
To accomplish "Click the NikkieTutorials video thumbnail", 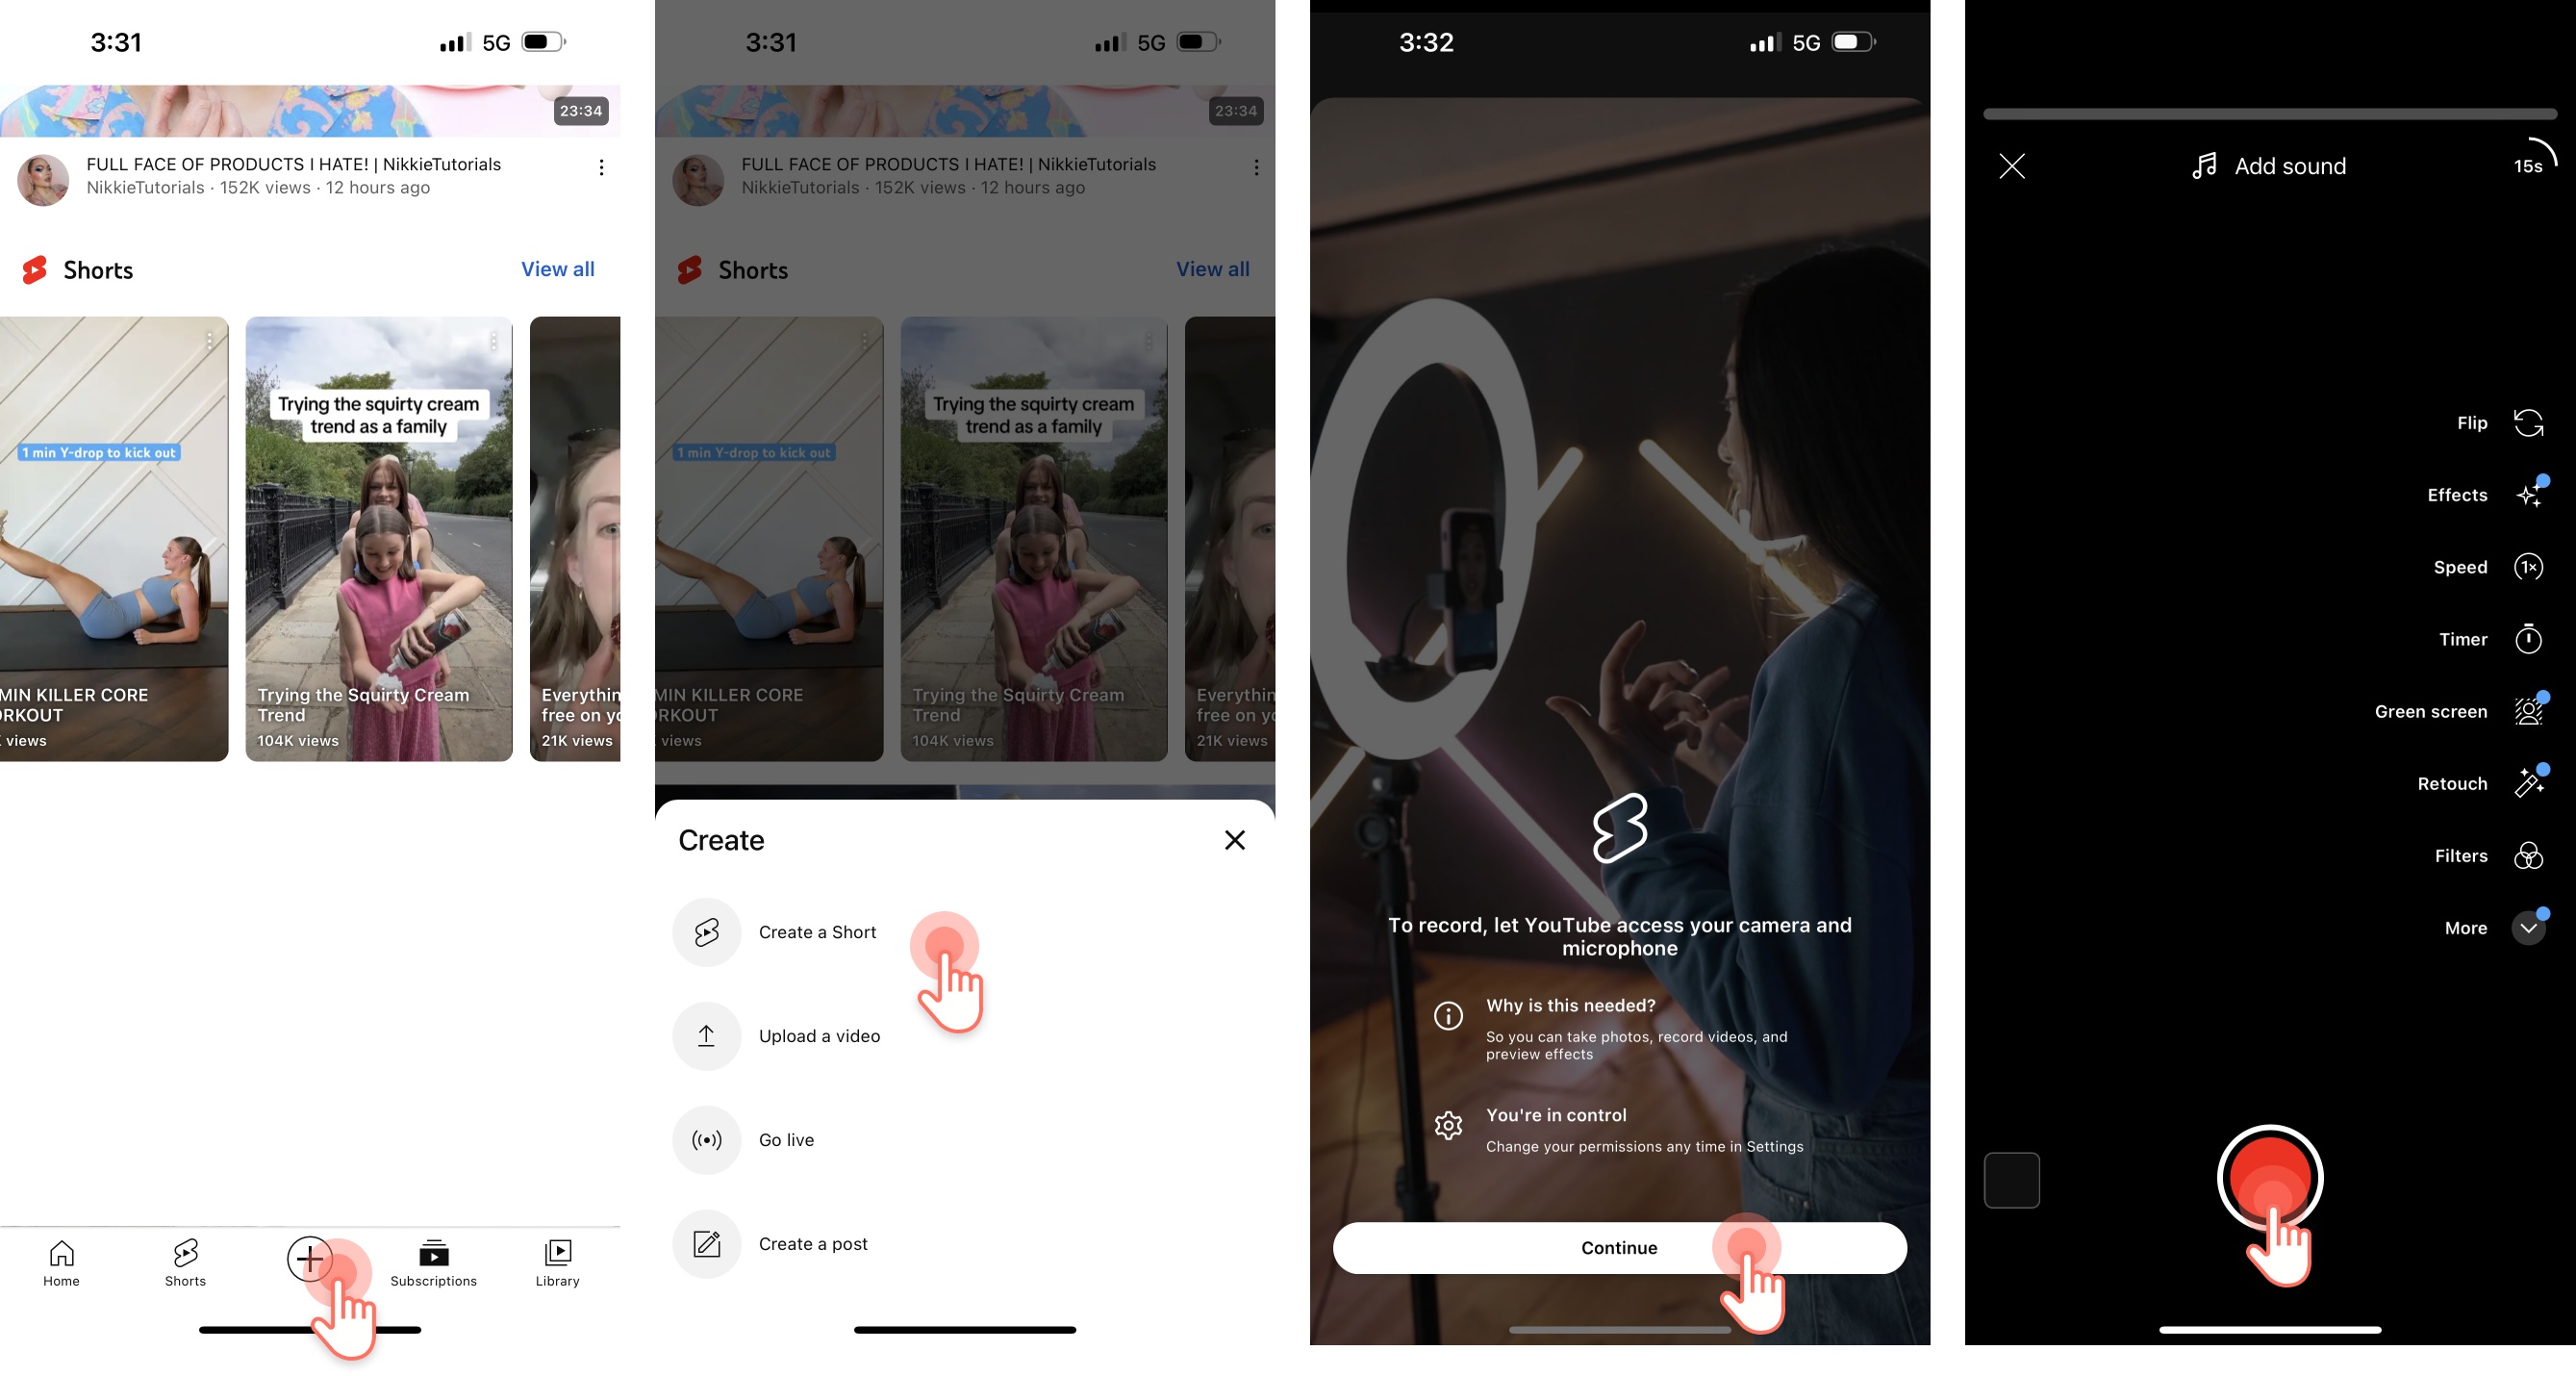I will 309,95.
